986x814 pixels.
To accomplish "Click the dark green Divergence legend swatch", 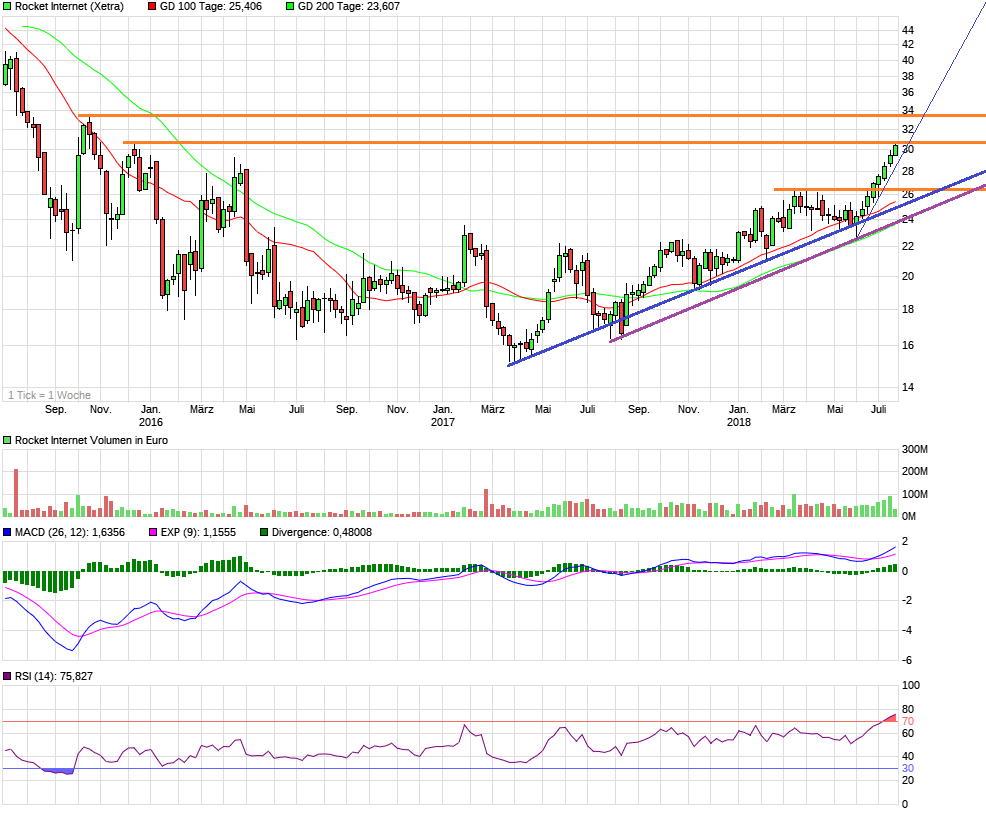I will point(264,532).
